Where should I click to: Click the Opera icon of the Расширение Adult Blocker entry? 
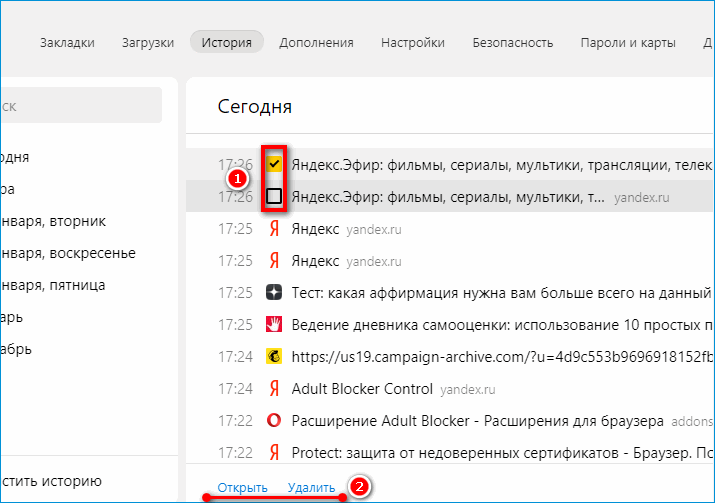[274, 420]
